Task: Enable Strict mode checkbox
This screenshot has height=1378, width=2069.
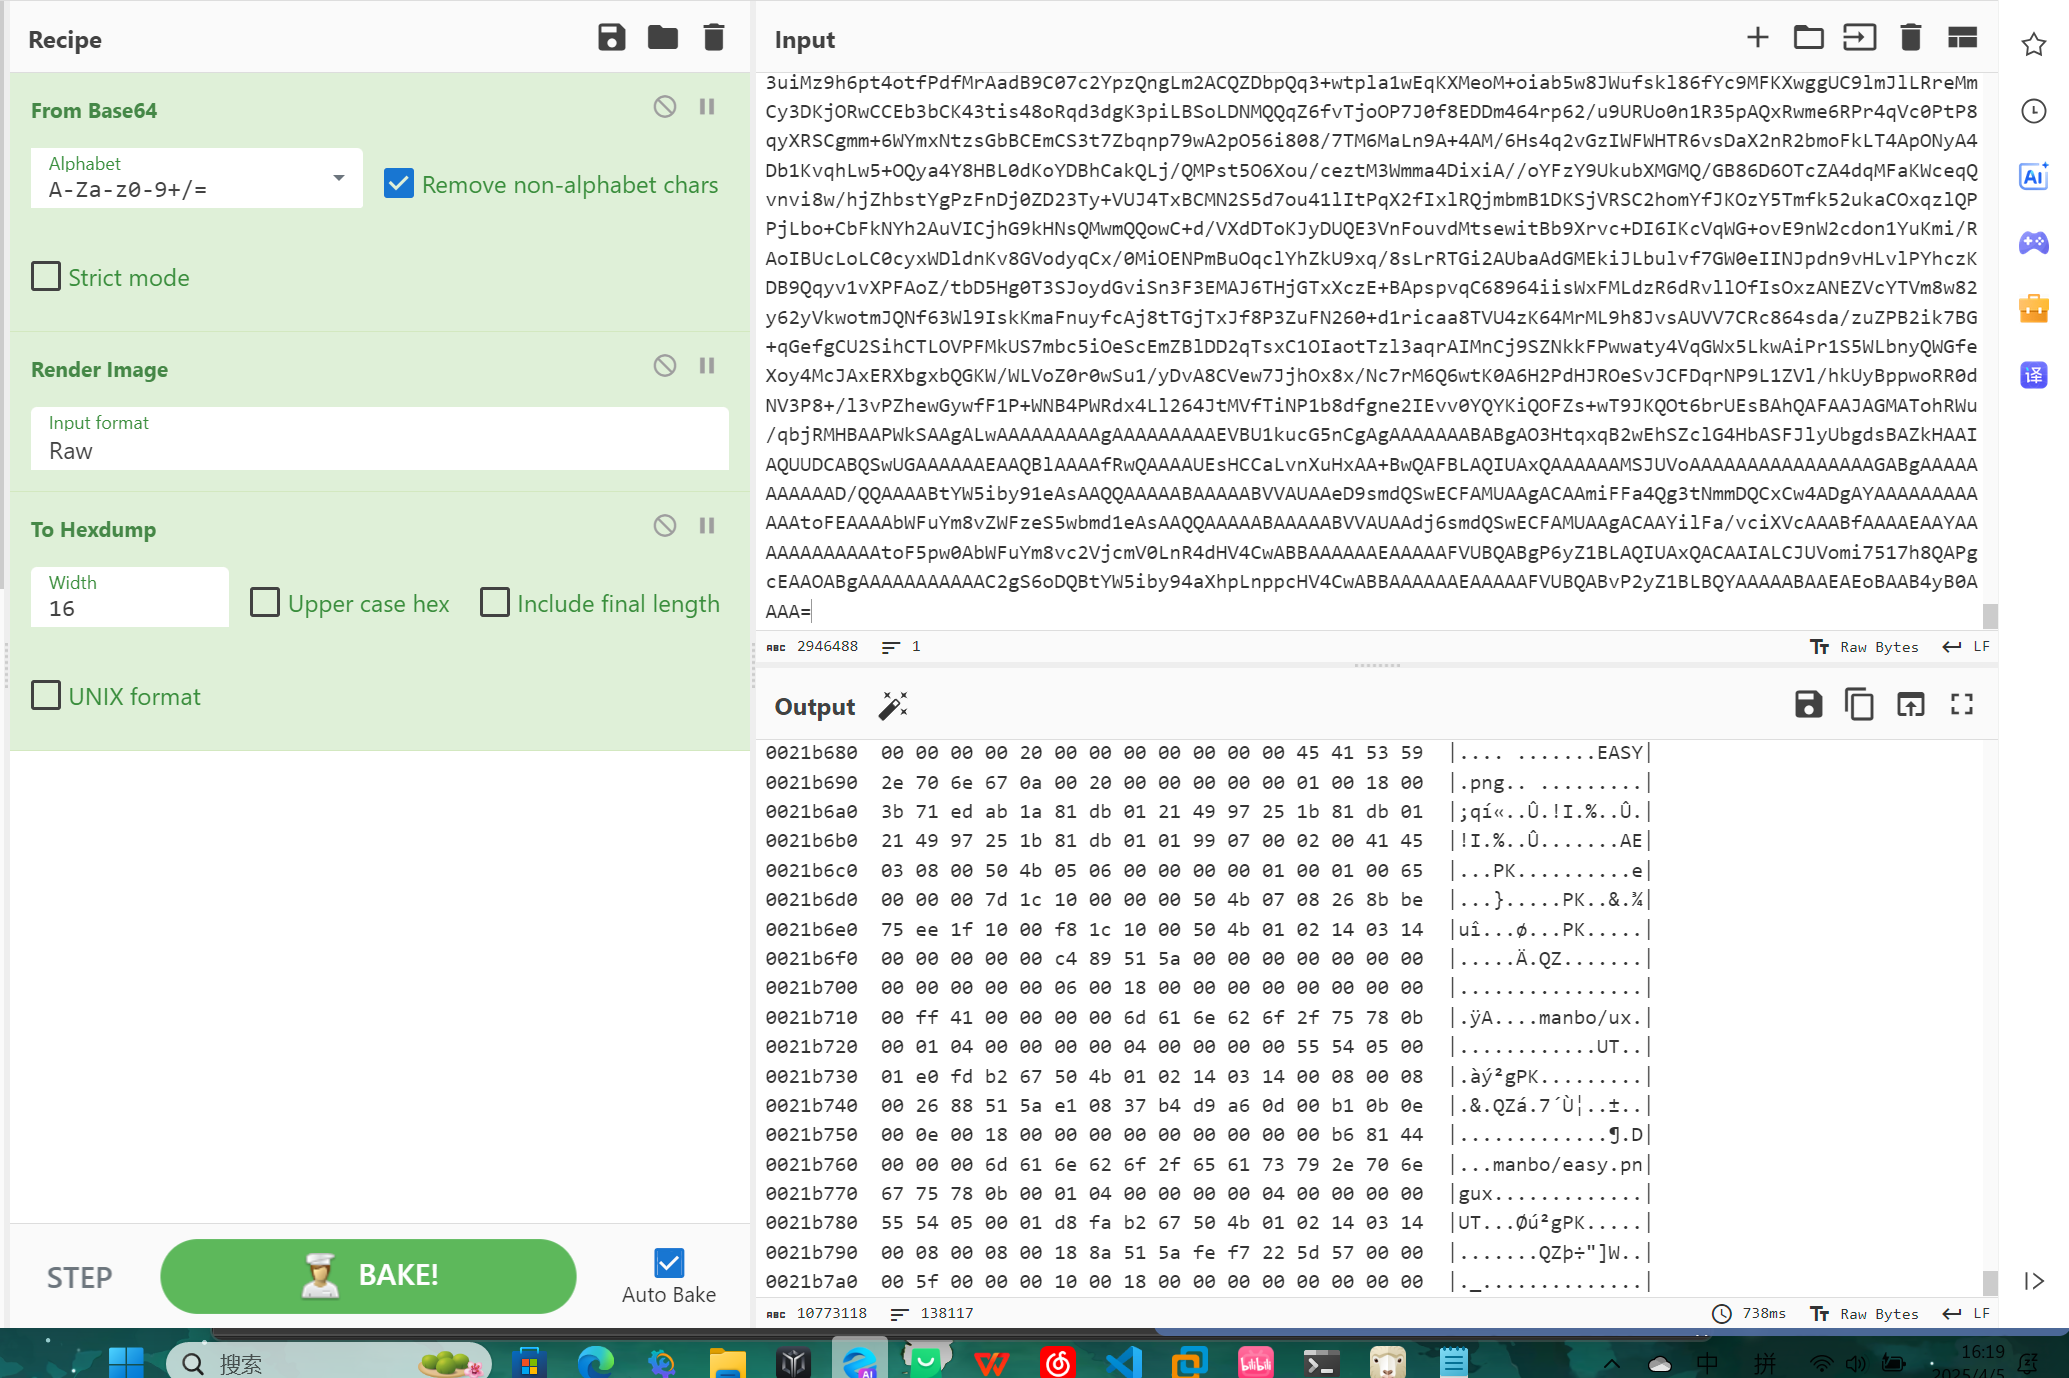Action: [46, 277]
